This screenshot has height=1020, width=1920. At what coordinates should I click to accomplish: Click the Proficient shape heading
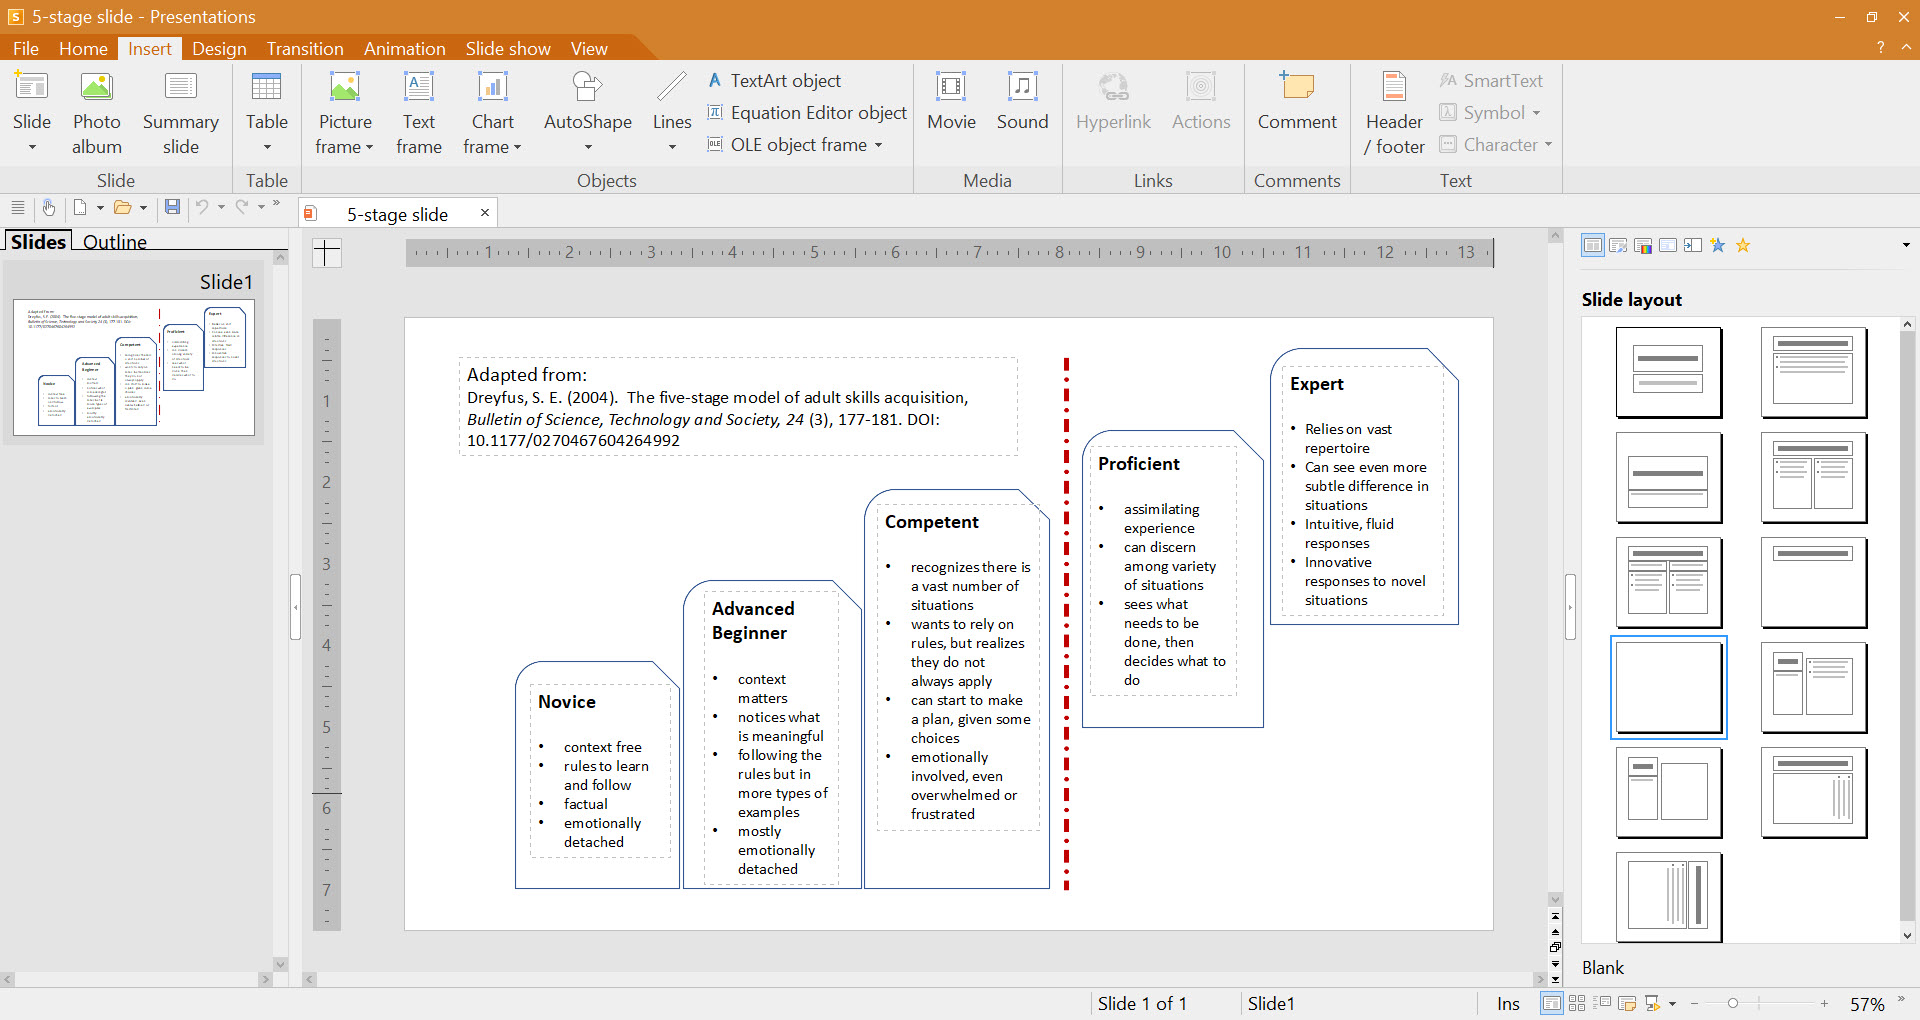1139,464
